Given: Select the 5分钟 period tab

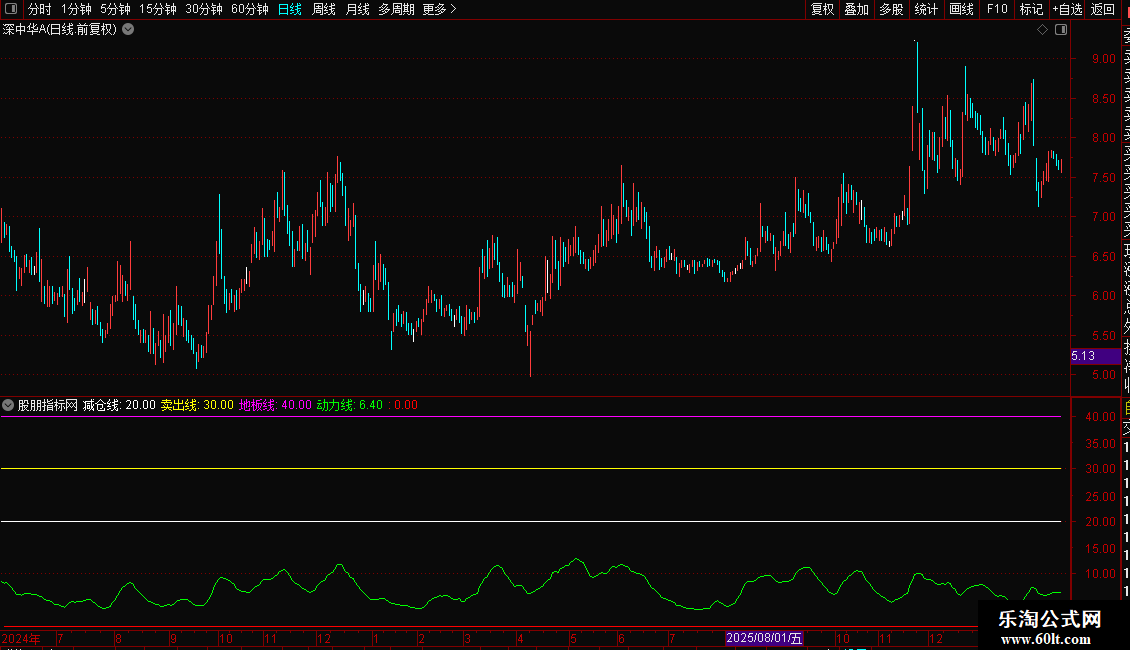Looking at the screenshot, I should pos(115,9).
